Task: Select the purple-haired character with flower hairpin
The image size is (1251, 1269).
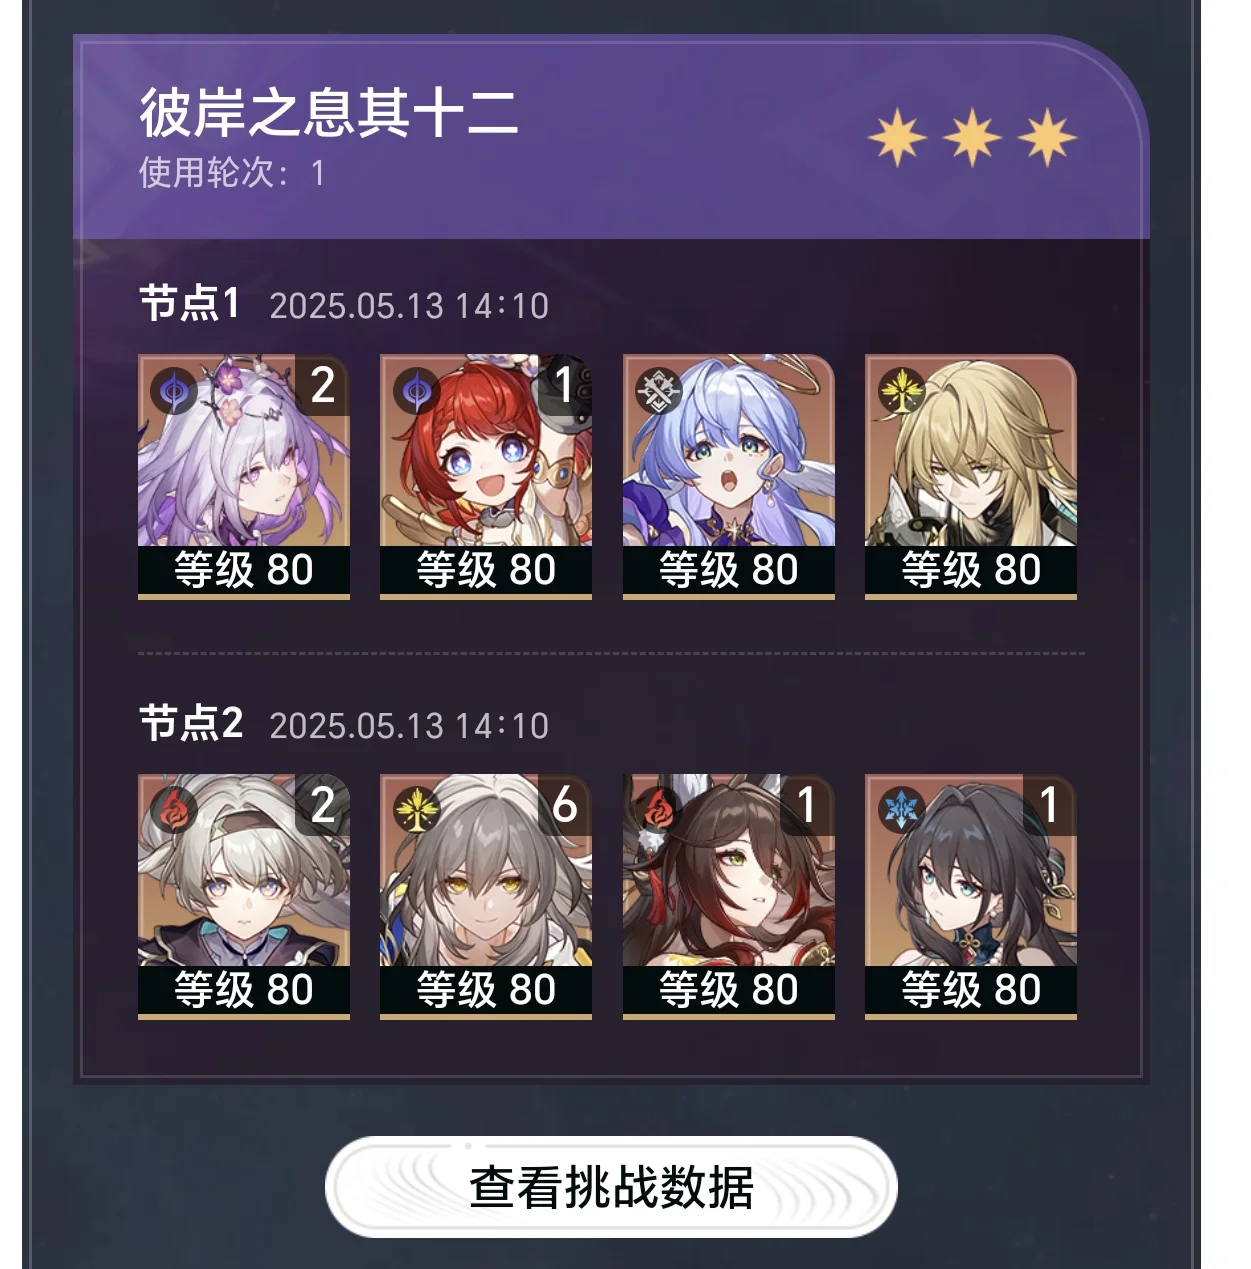Action: pyautogui.click(x=244, y=477)
